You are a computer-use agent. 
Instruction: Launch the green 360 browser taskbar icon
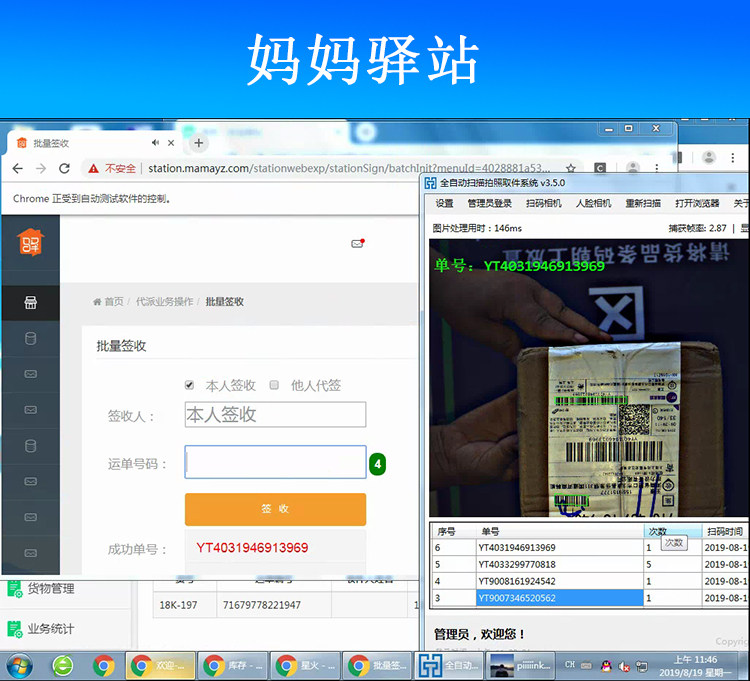click(63, 666)
